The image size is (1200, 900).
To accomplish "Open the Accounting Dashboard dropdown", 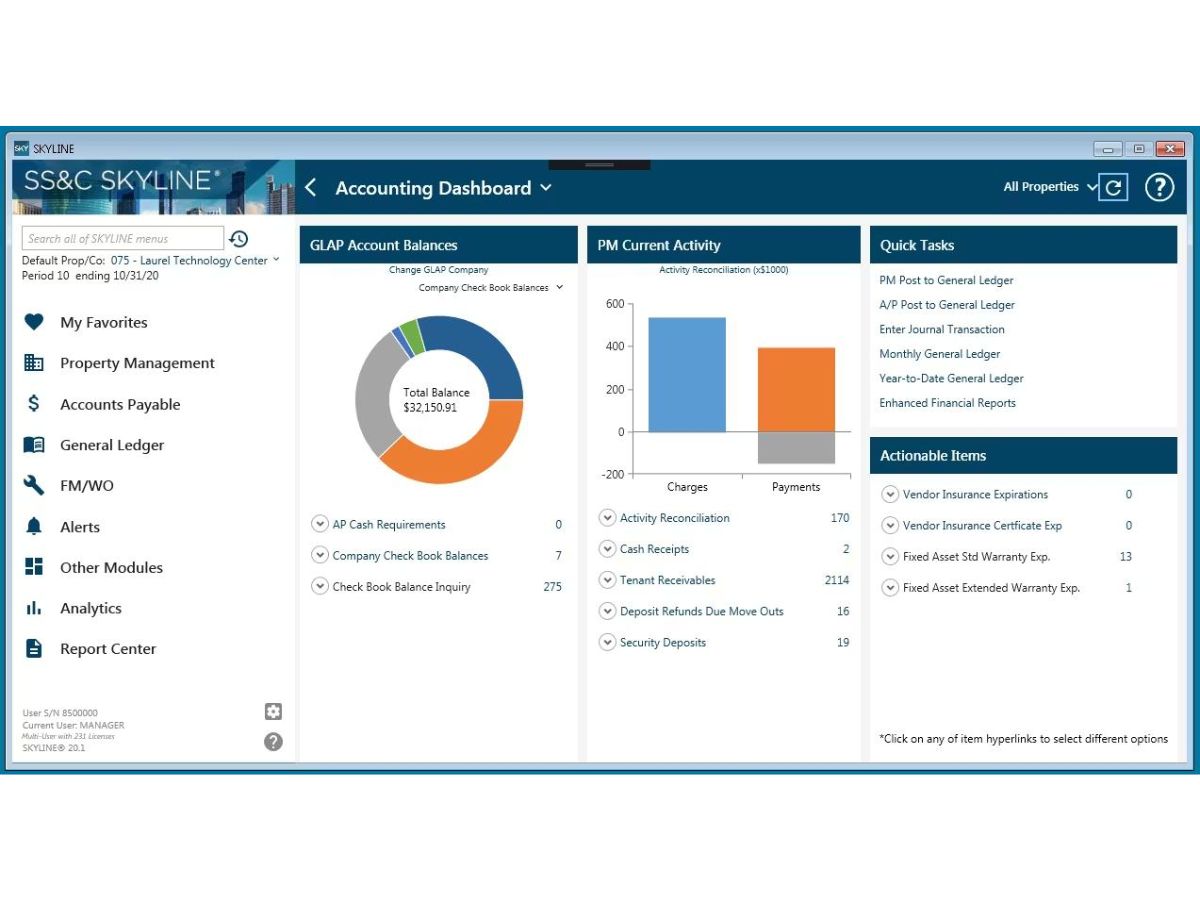I will pyautogui.click(x=444, y=188).
